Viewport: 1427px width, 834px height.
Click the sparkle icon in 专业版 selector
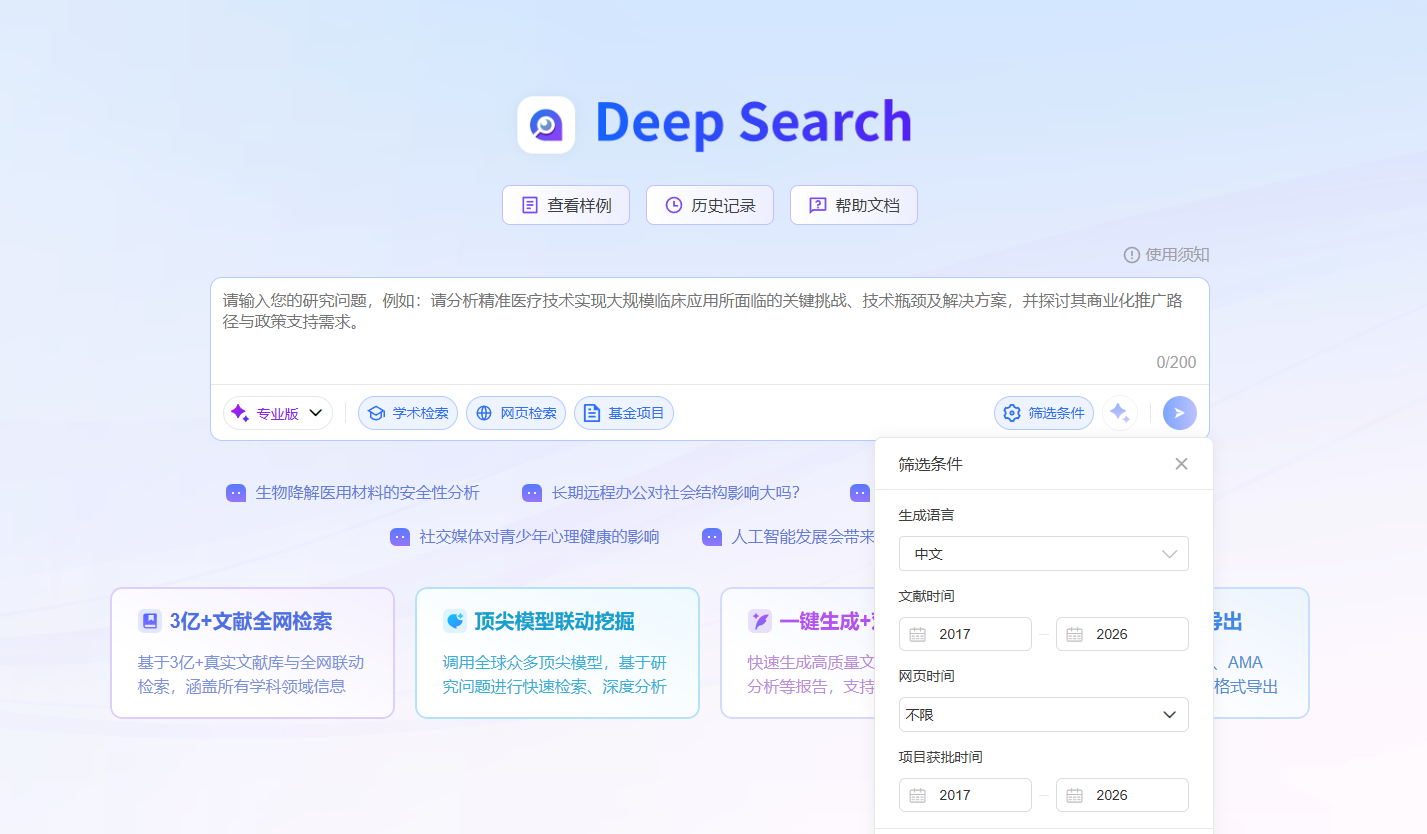pos(240,413)
